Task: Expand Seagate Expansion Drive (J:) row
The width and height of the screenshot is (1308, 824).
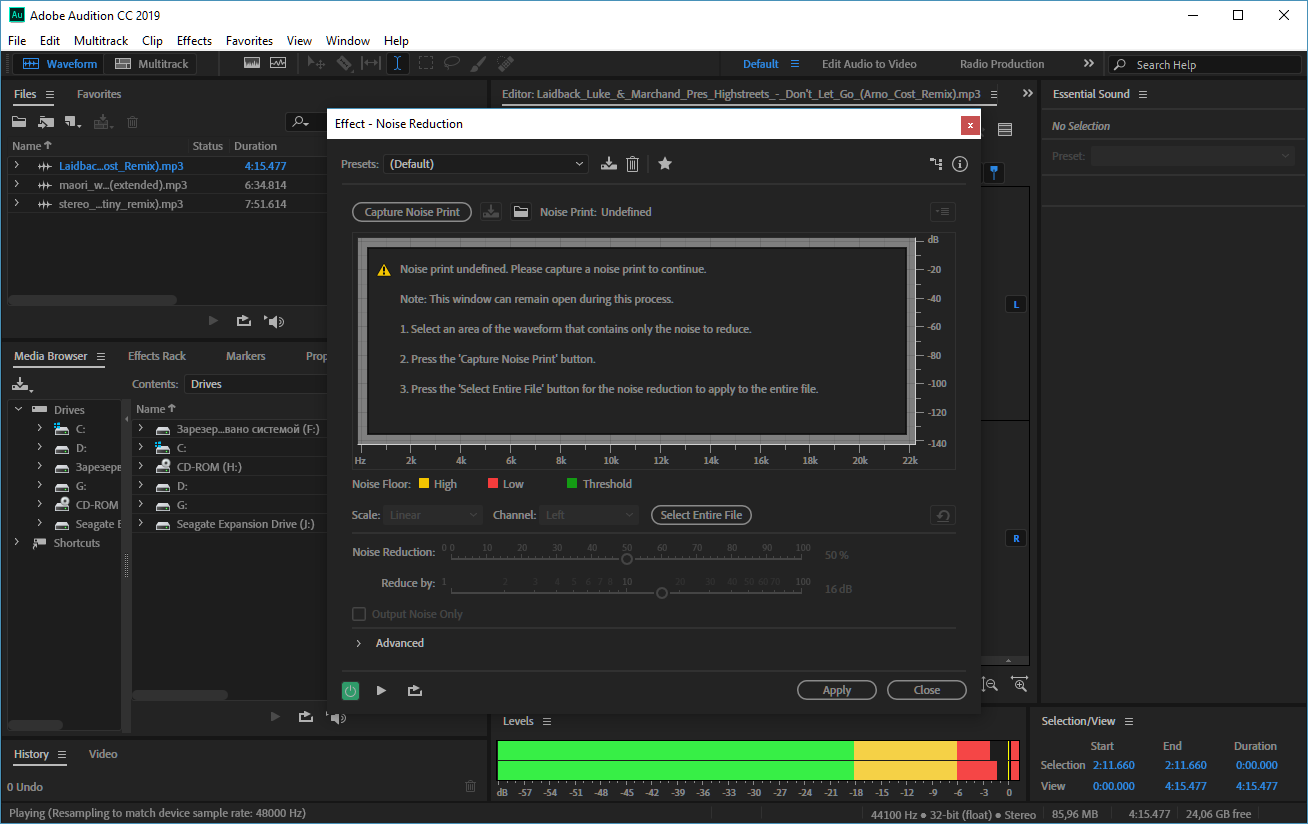Action: coord(141,524)
